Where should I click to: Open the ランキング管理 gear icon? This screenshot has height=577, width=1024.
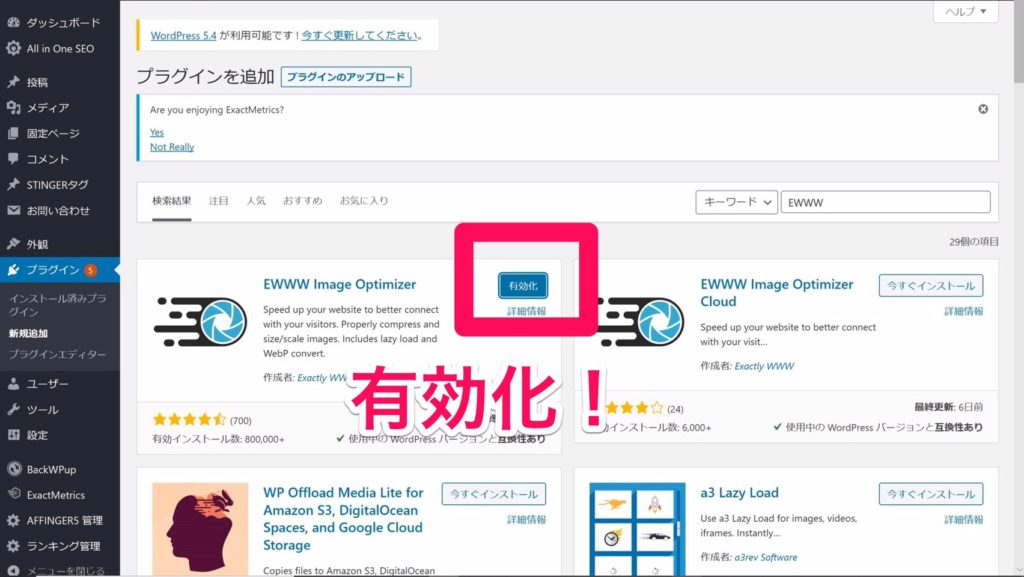pos(13,546)
